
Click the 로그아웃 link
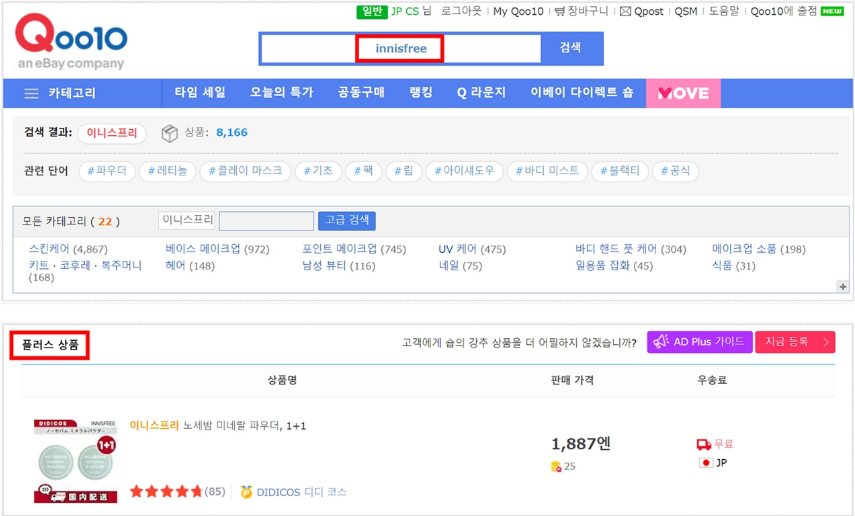tap(461, 11)
